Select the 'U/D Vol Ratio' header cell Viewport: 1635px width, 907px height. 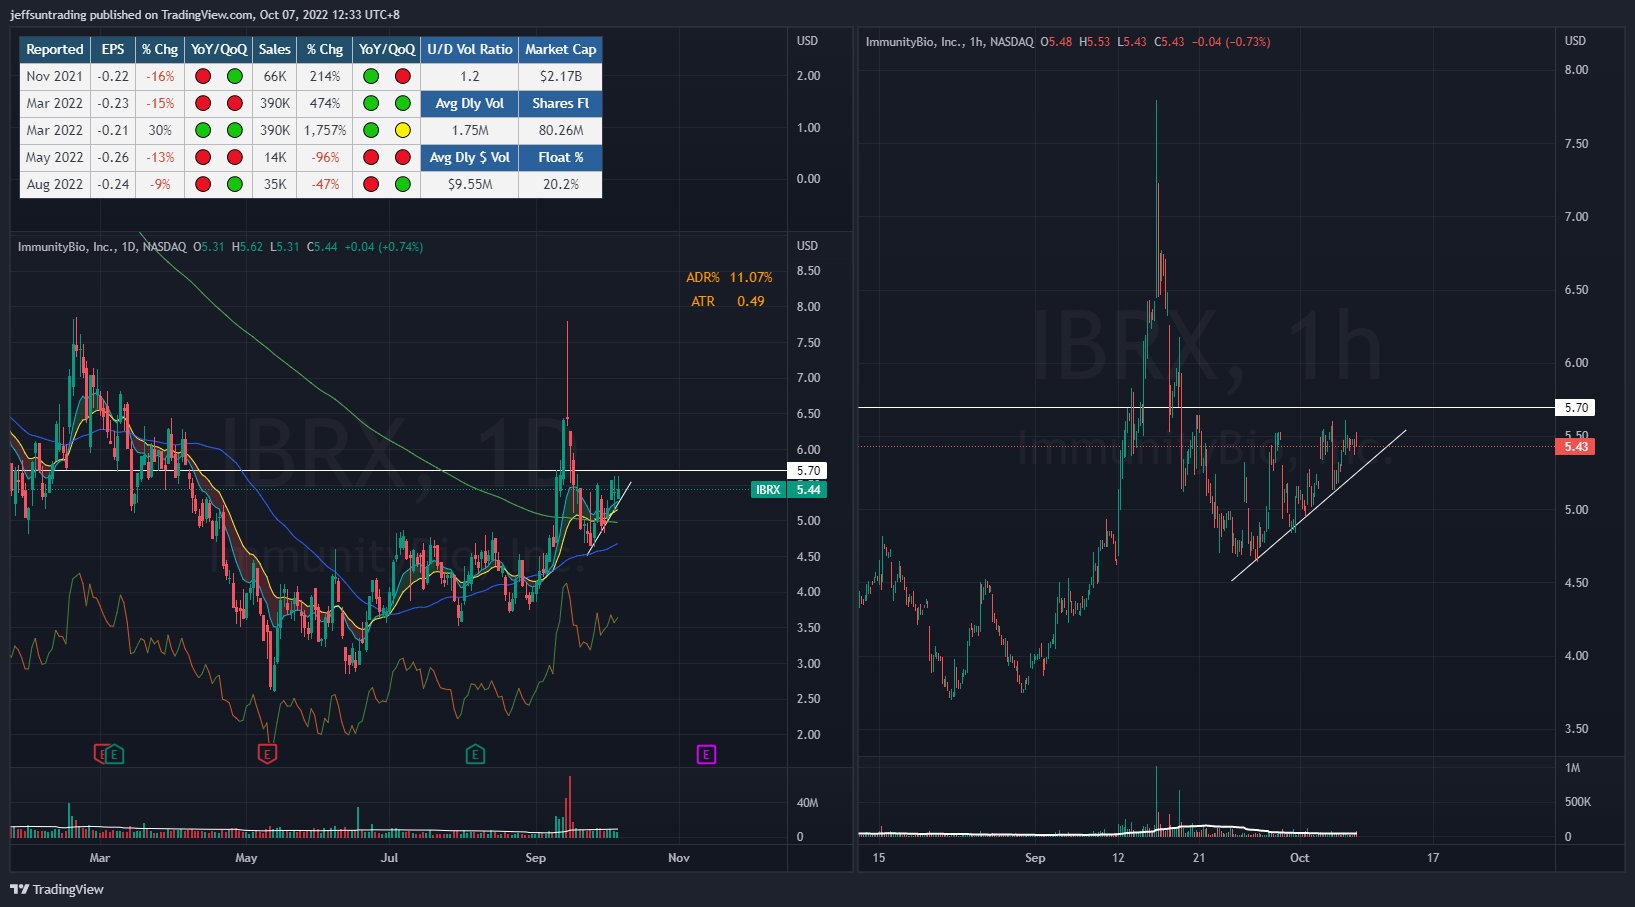click(470, 49)
